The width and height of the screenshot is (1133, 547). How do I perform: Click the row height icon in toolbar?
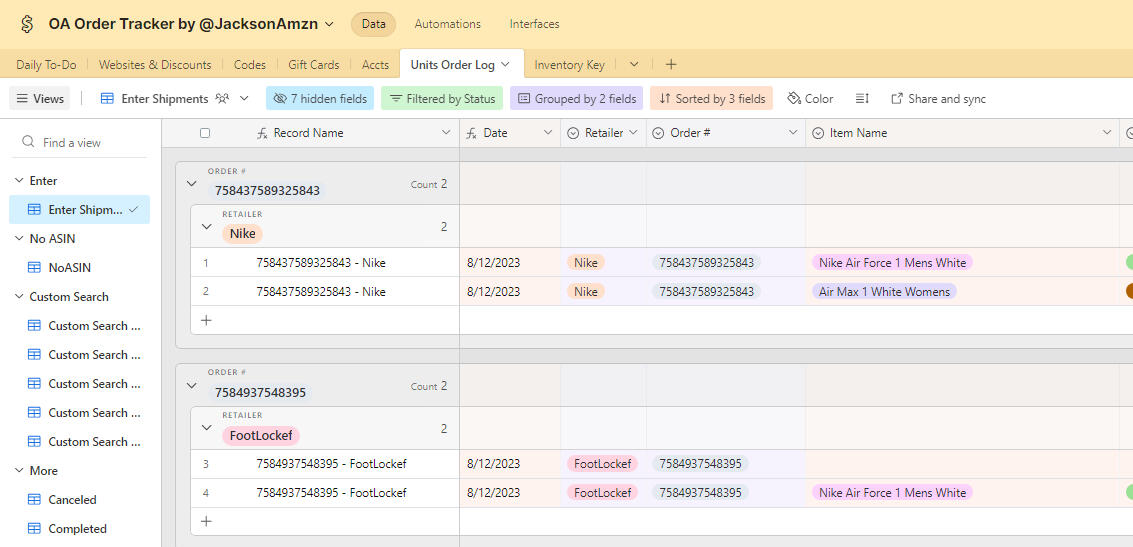(862, 99)
